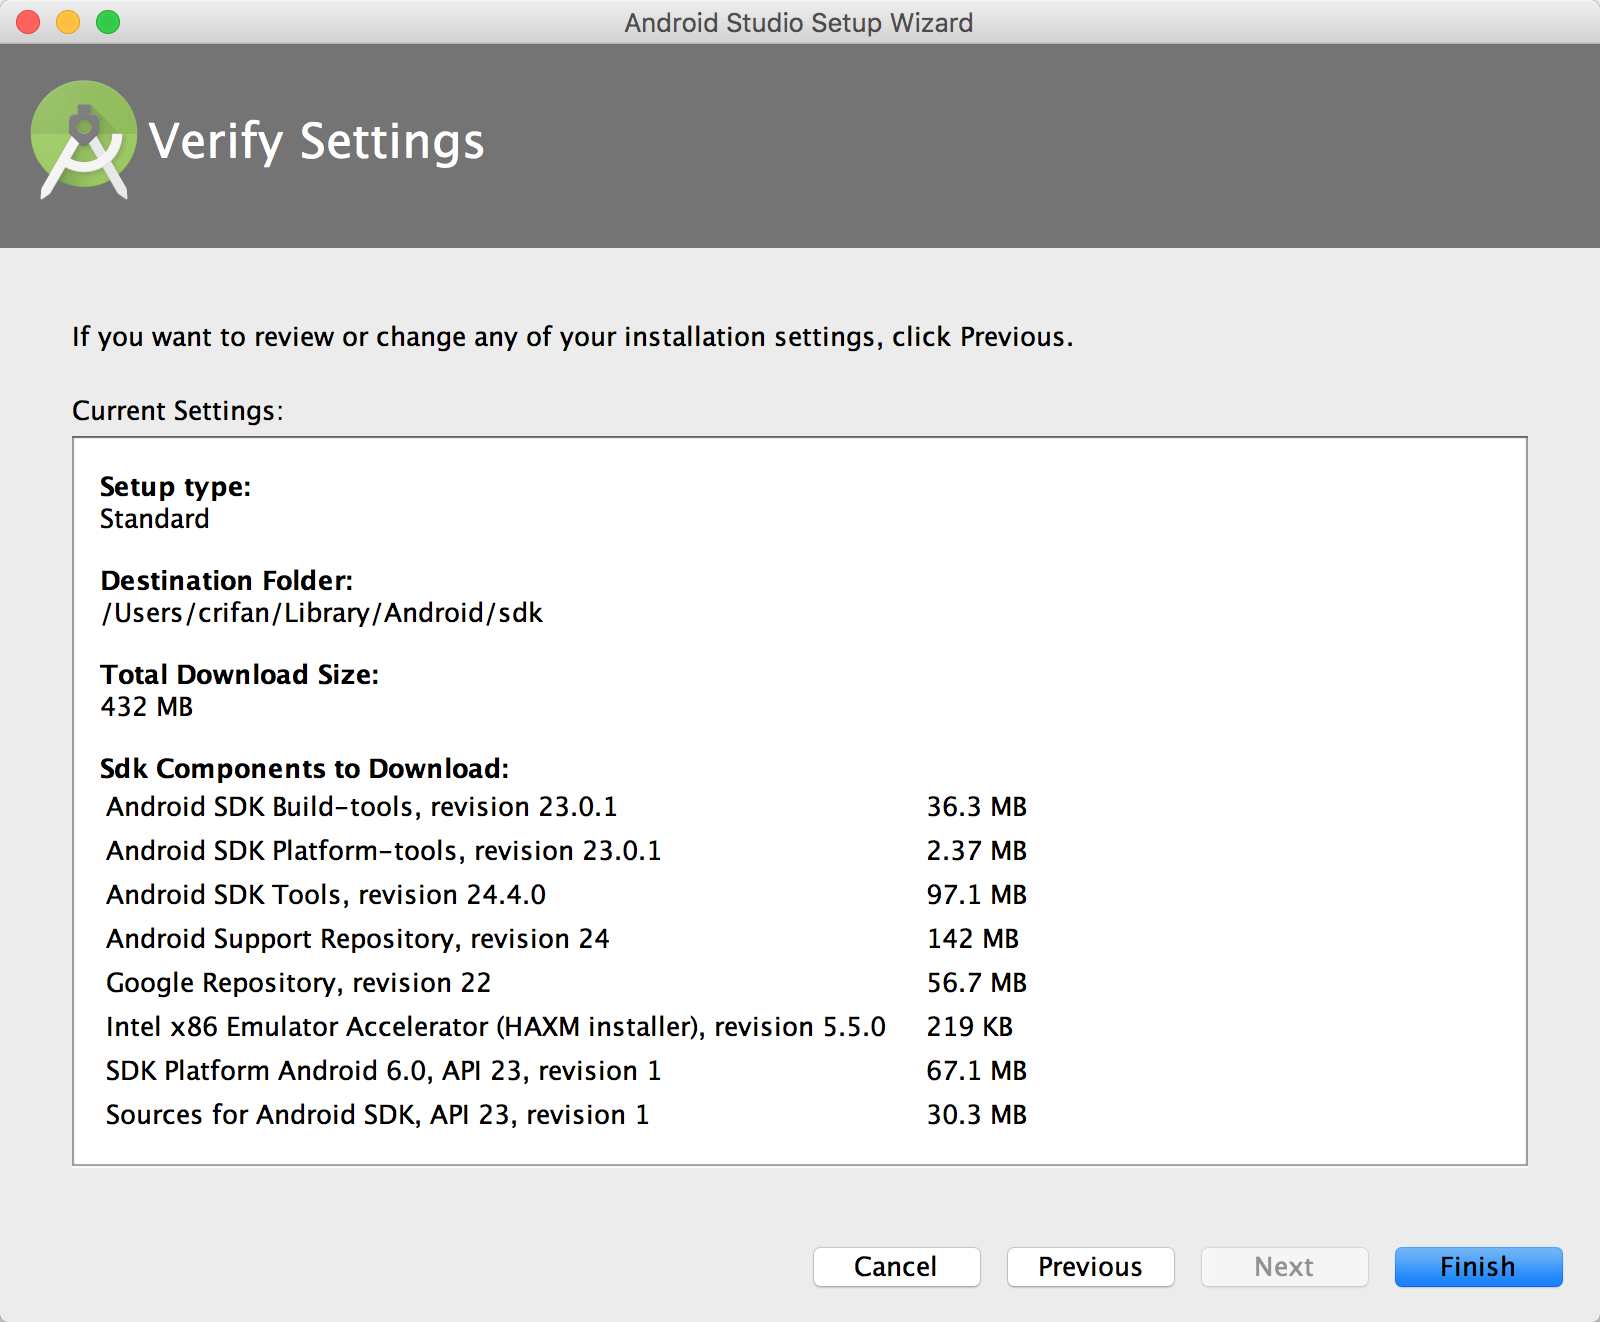1600x1322 pixels.
Task: Click Sources for Android SDK entry
Action: pyautogui.click(x=378, y=1115)
